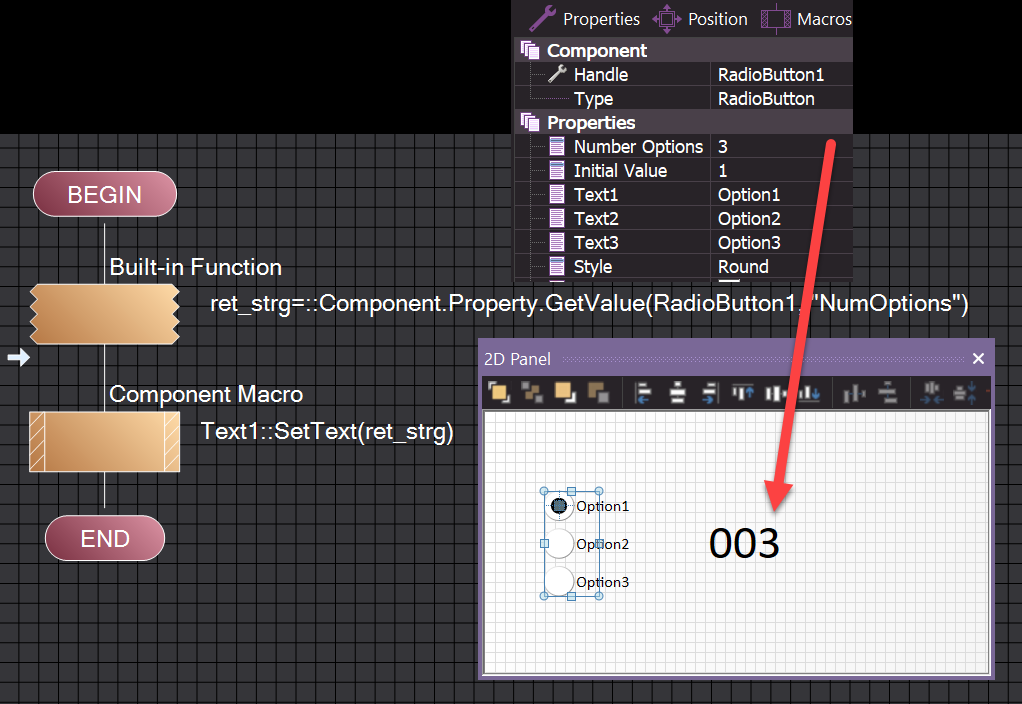1022x704 pixels.
Task: Click the BEGIN flowchart node
Action: (x=105, y=194)
